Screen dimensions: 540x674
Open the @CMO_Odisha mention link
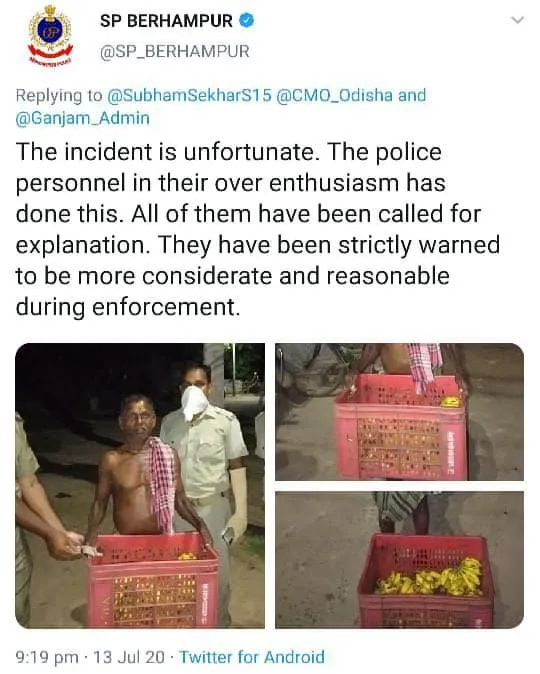pos(334,95)
